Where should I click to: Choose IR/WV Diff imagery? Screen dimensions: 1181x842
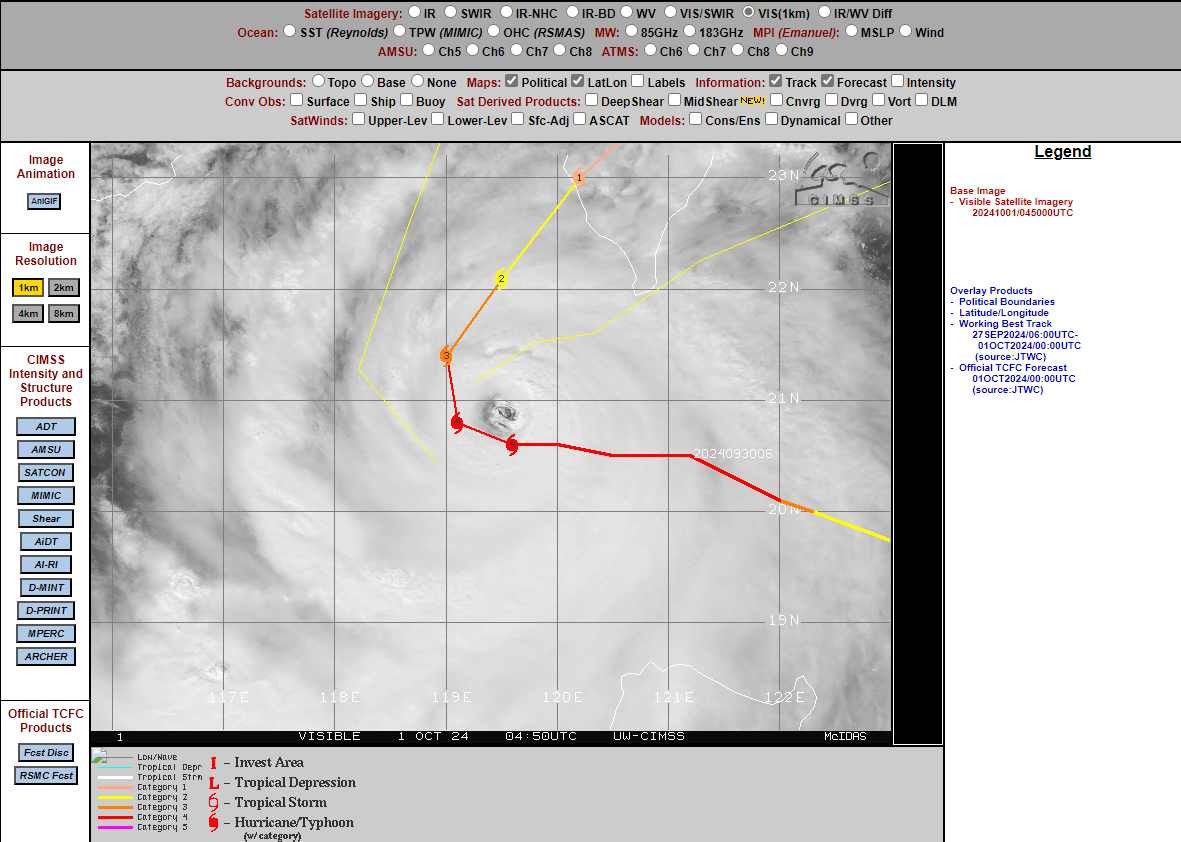(x=824, y=12)
